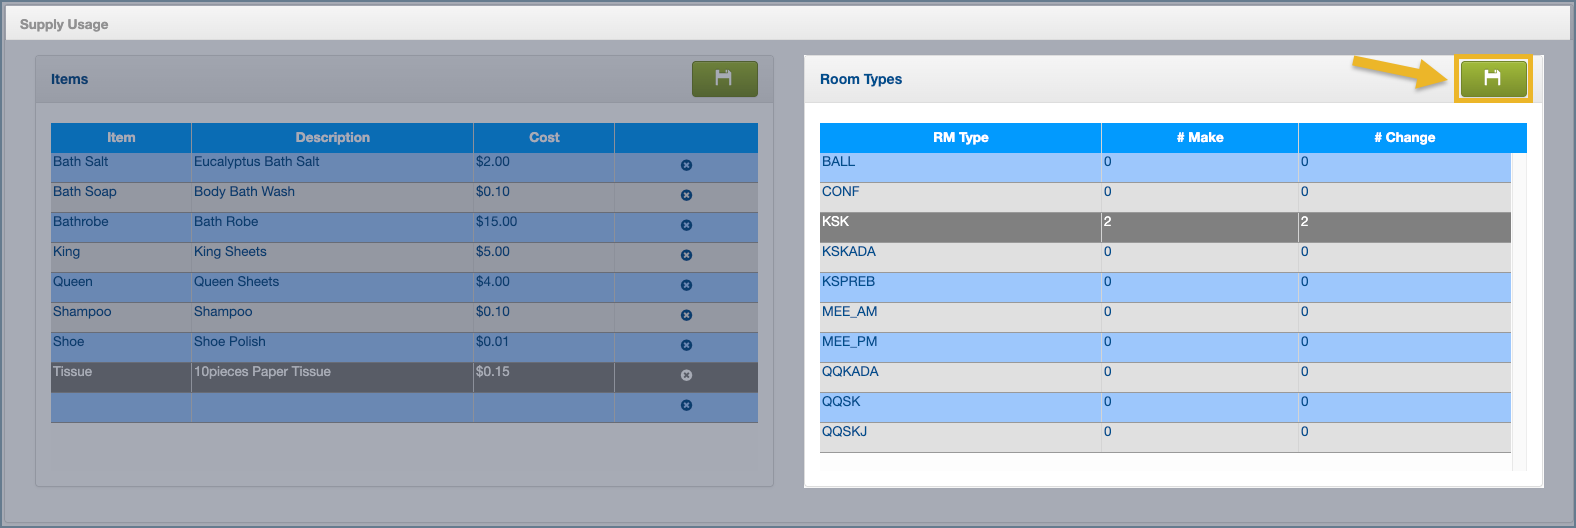Click the Items panel save icon
This screenshot has height=528, width=1576.
point(724,78)
